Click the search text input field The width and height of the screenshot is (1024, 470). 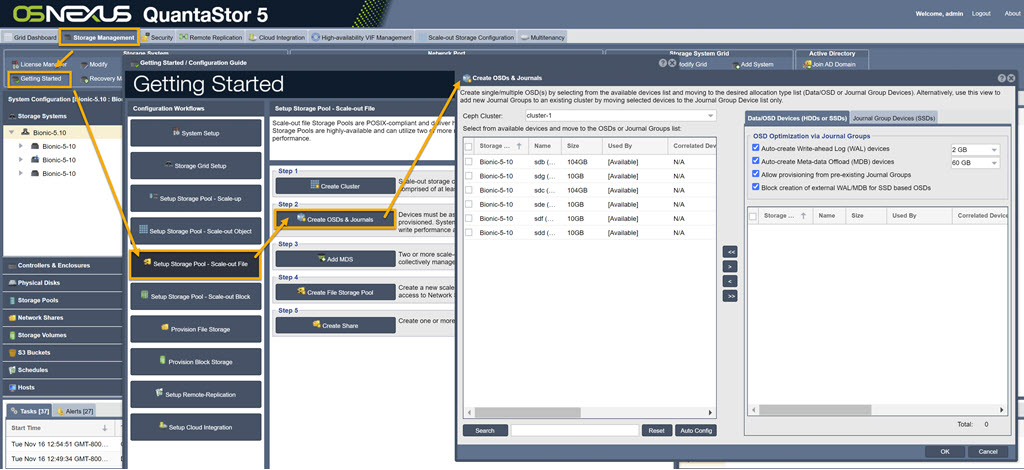tap(575, 431)
